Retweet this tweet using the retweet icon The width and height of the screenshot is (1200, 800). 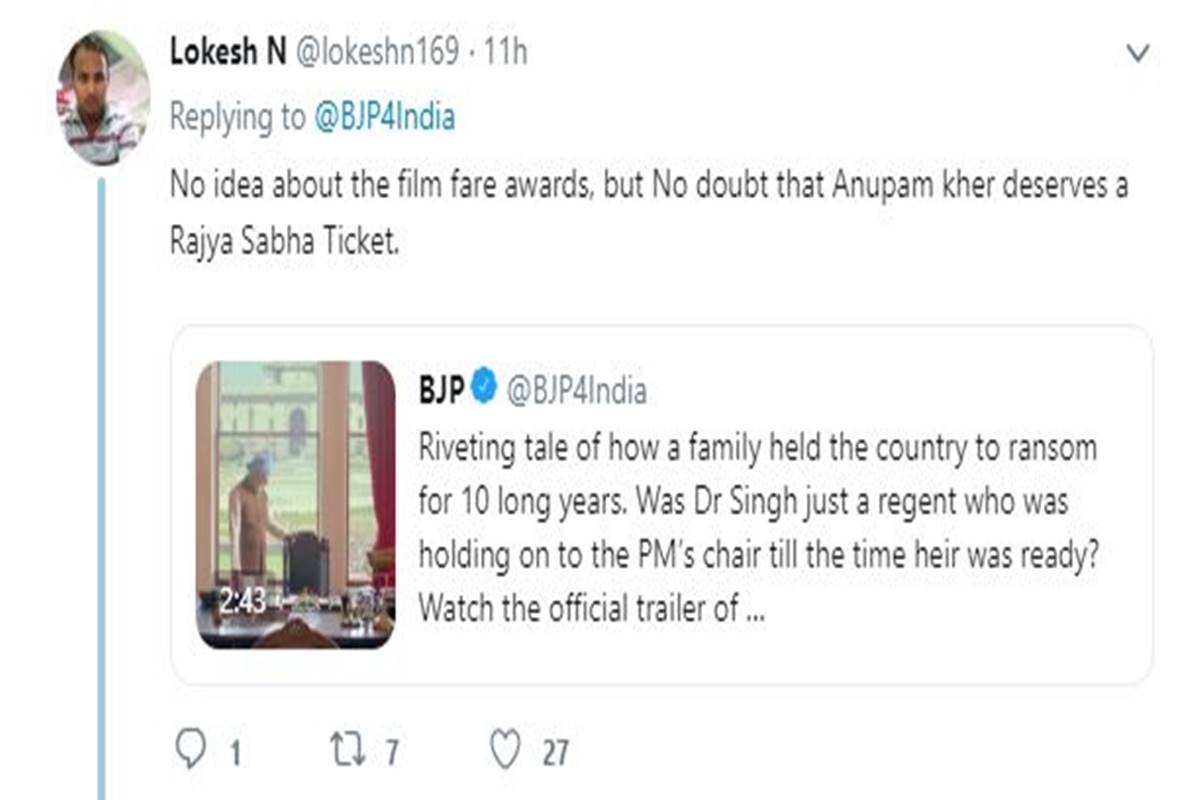(346, 750)
